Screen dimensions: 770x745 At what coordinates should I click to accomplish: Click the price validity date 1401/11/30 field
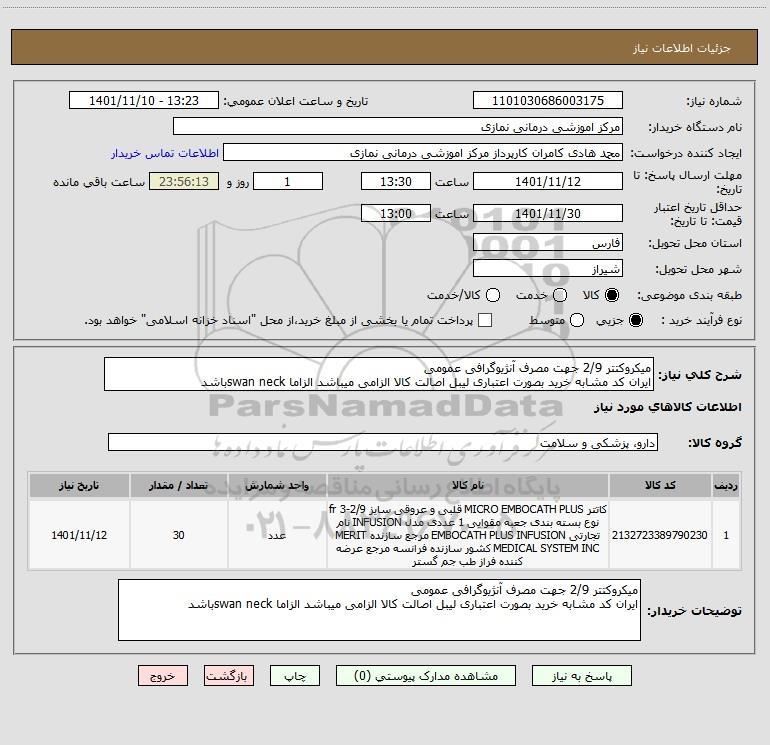click(548, 213)
